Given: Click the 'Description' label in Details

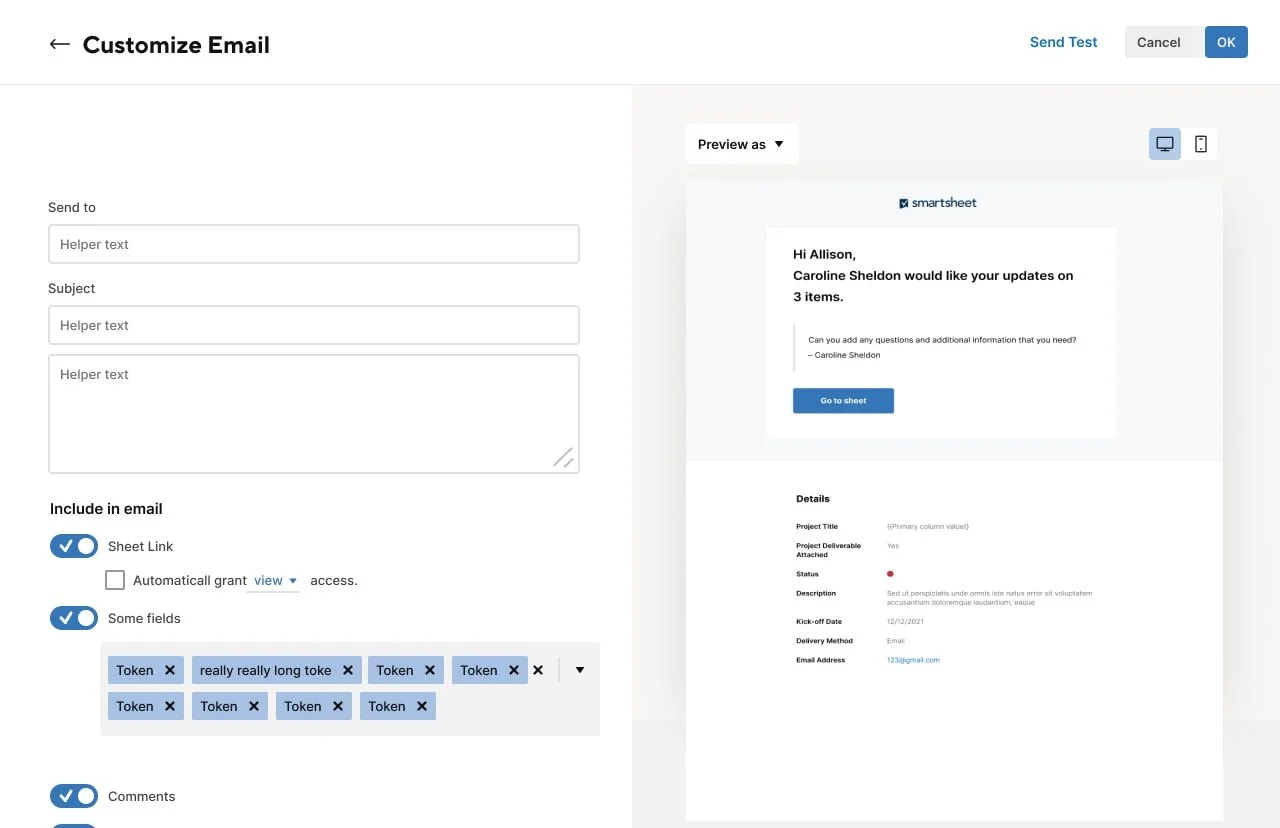Looking at the screenshot, I should [816, 593].
